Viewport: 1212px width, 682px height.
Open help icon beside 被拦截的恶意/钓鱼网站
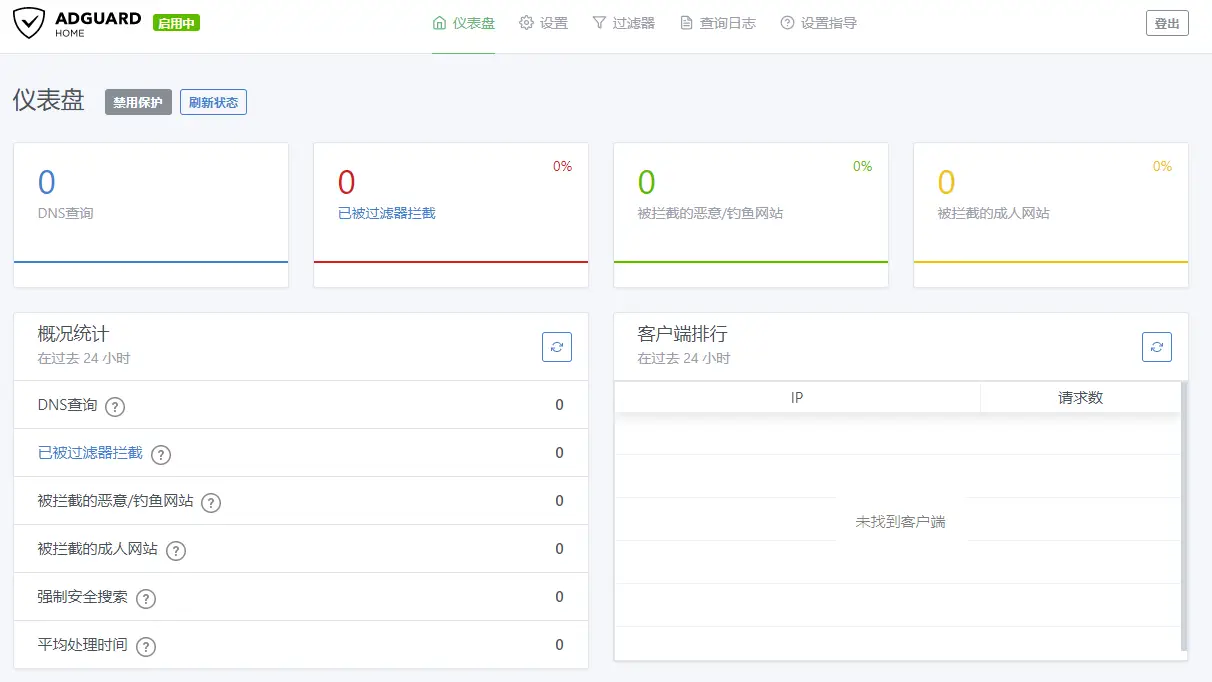(x=211, y=502)
